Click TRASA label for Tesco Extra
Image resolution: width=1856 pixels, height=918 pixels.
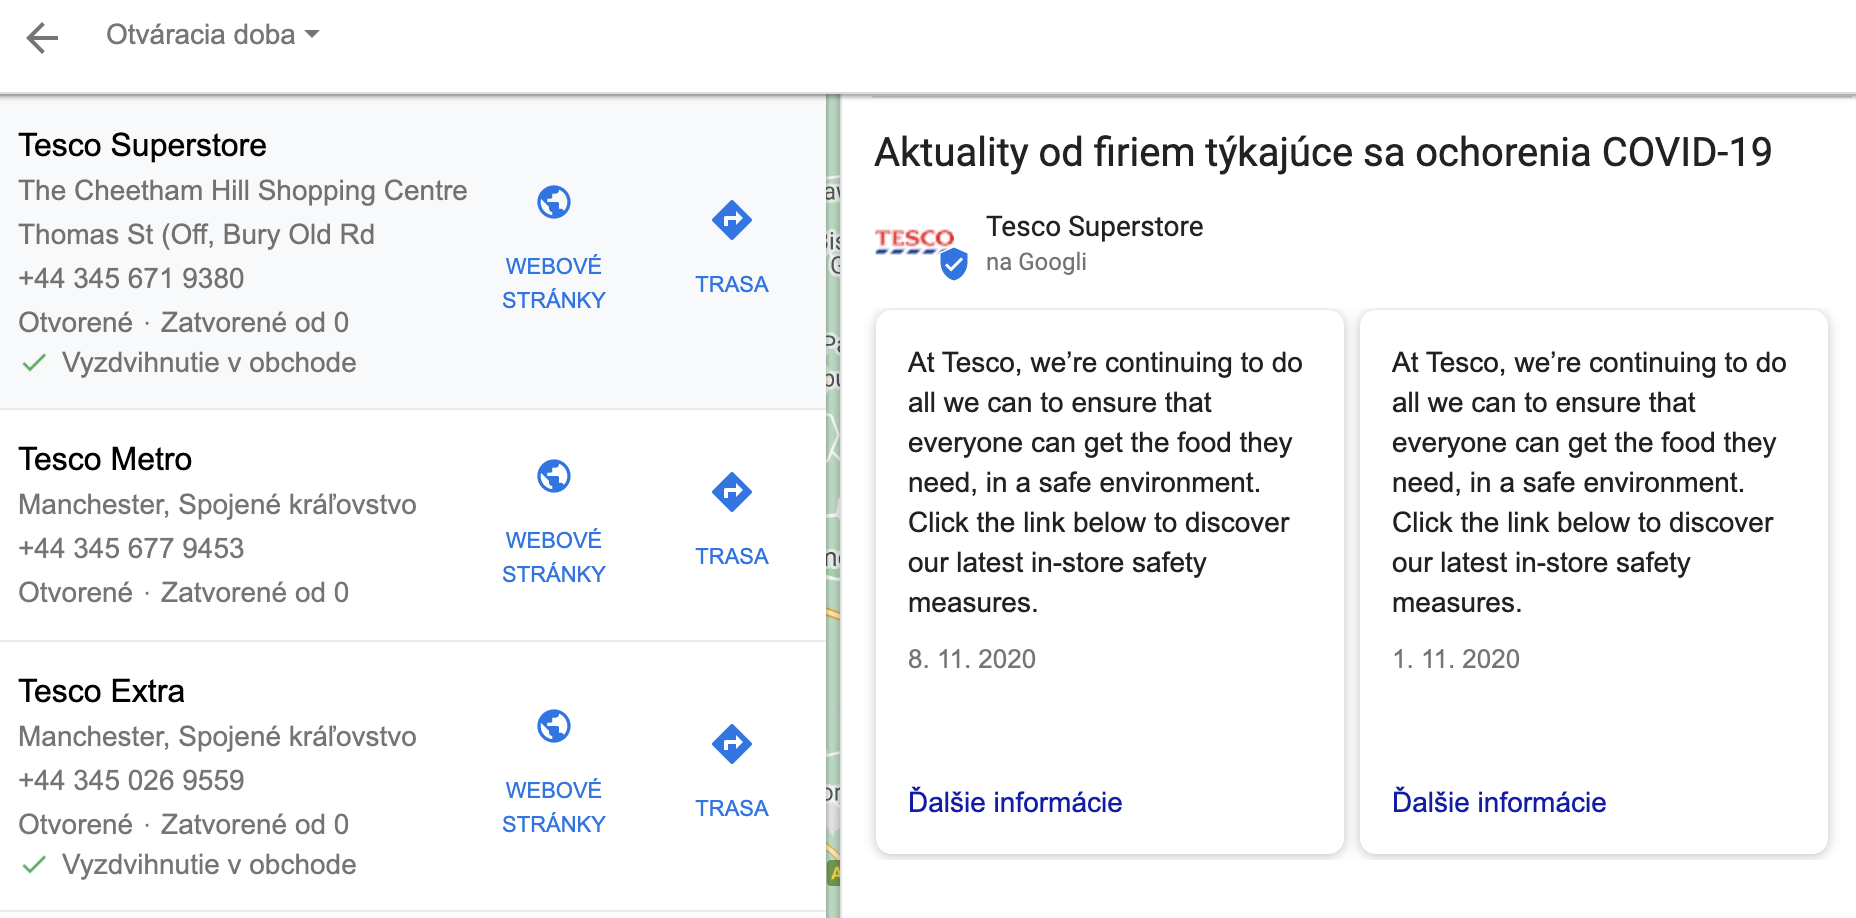click(x=732, y=808)
